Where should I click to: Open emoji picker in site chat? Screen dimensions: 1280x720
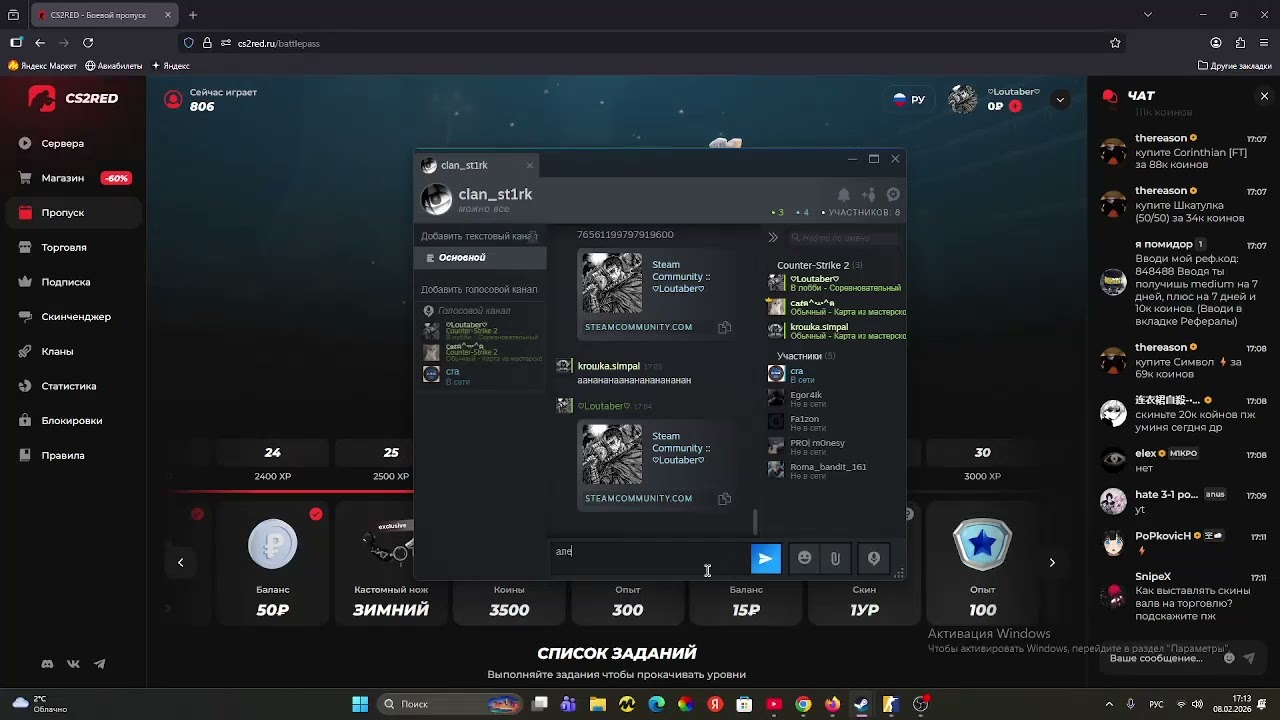tap(1229, 658)
